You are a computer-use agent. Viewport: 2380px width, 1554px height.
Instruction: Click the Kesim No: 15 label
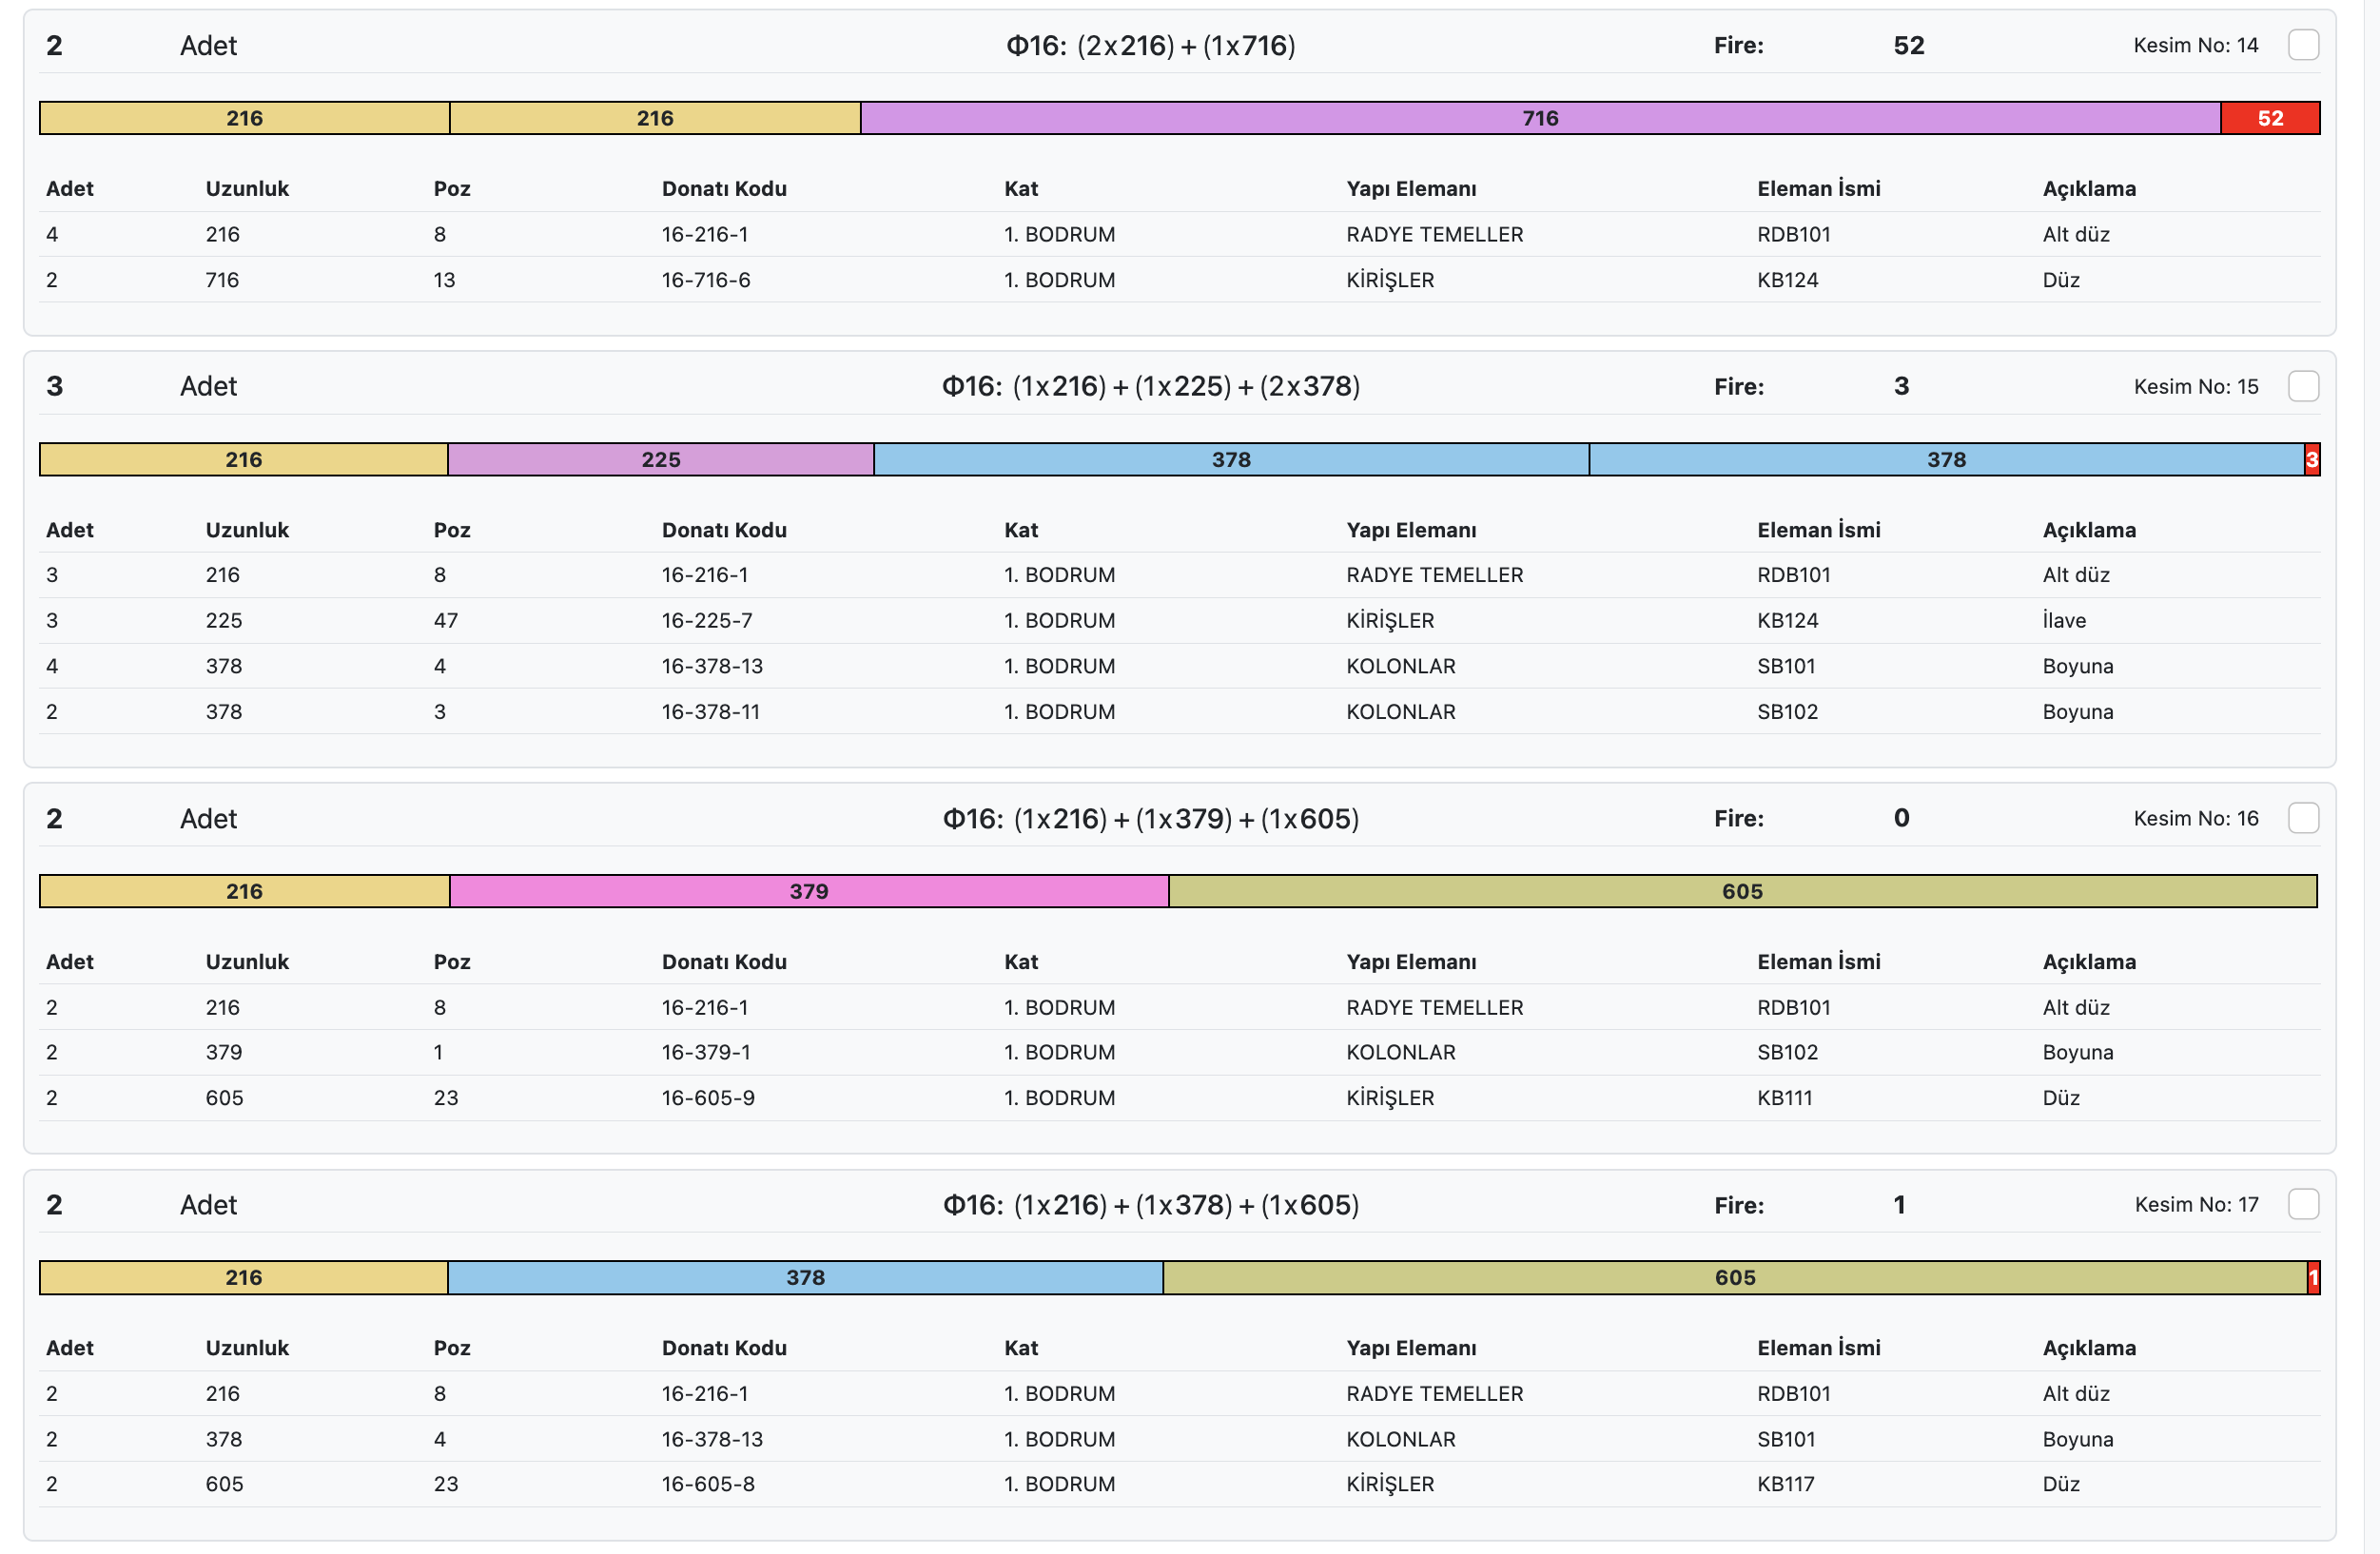pyautogui.click(x=2196, y=387)
